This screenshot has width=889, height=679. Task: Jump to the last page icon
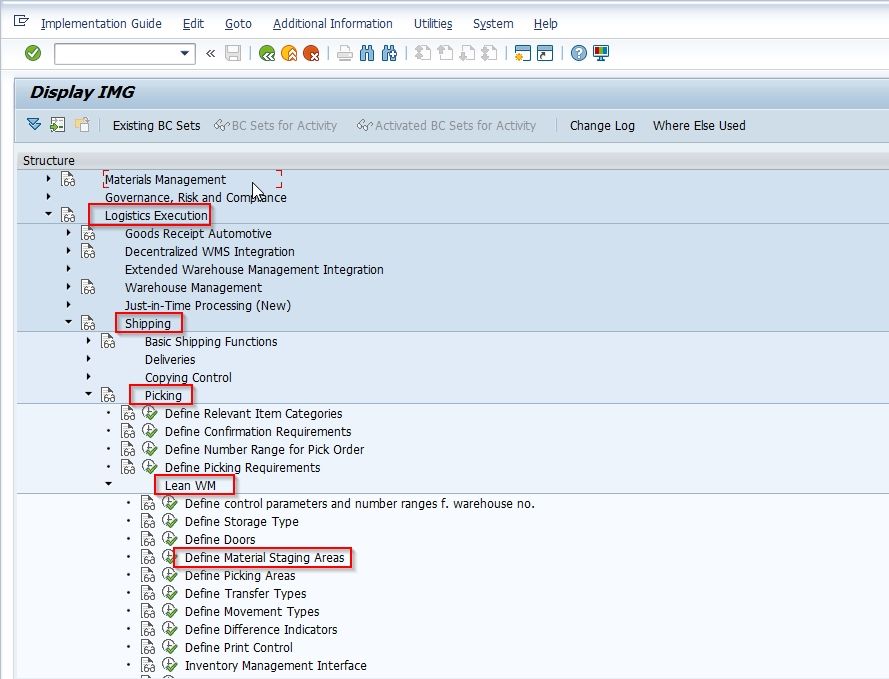489,53
